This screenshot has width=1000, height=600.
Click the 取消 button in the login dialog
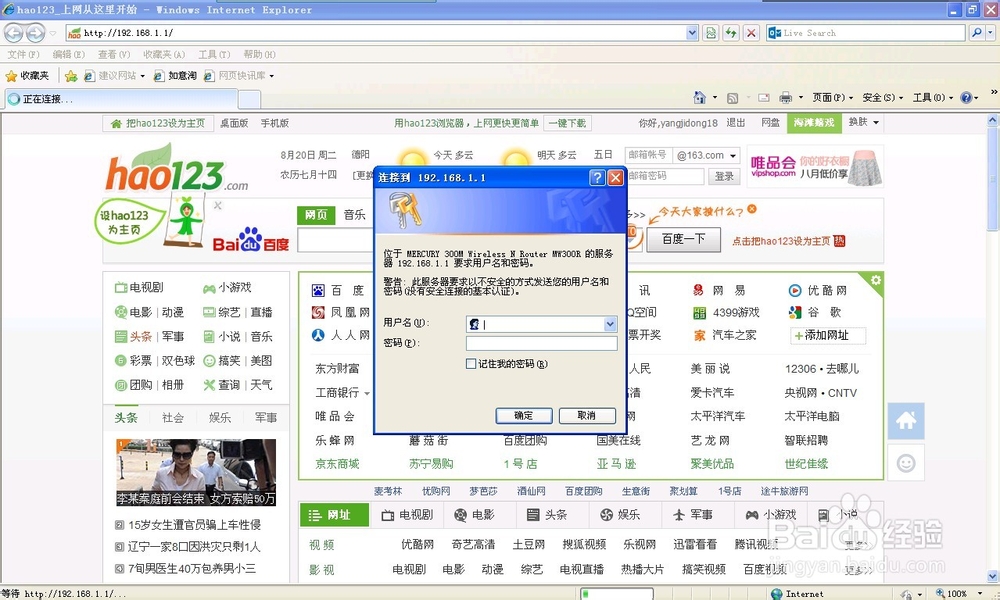(588, 415)
